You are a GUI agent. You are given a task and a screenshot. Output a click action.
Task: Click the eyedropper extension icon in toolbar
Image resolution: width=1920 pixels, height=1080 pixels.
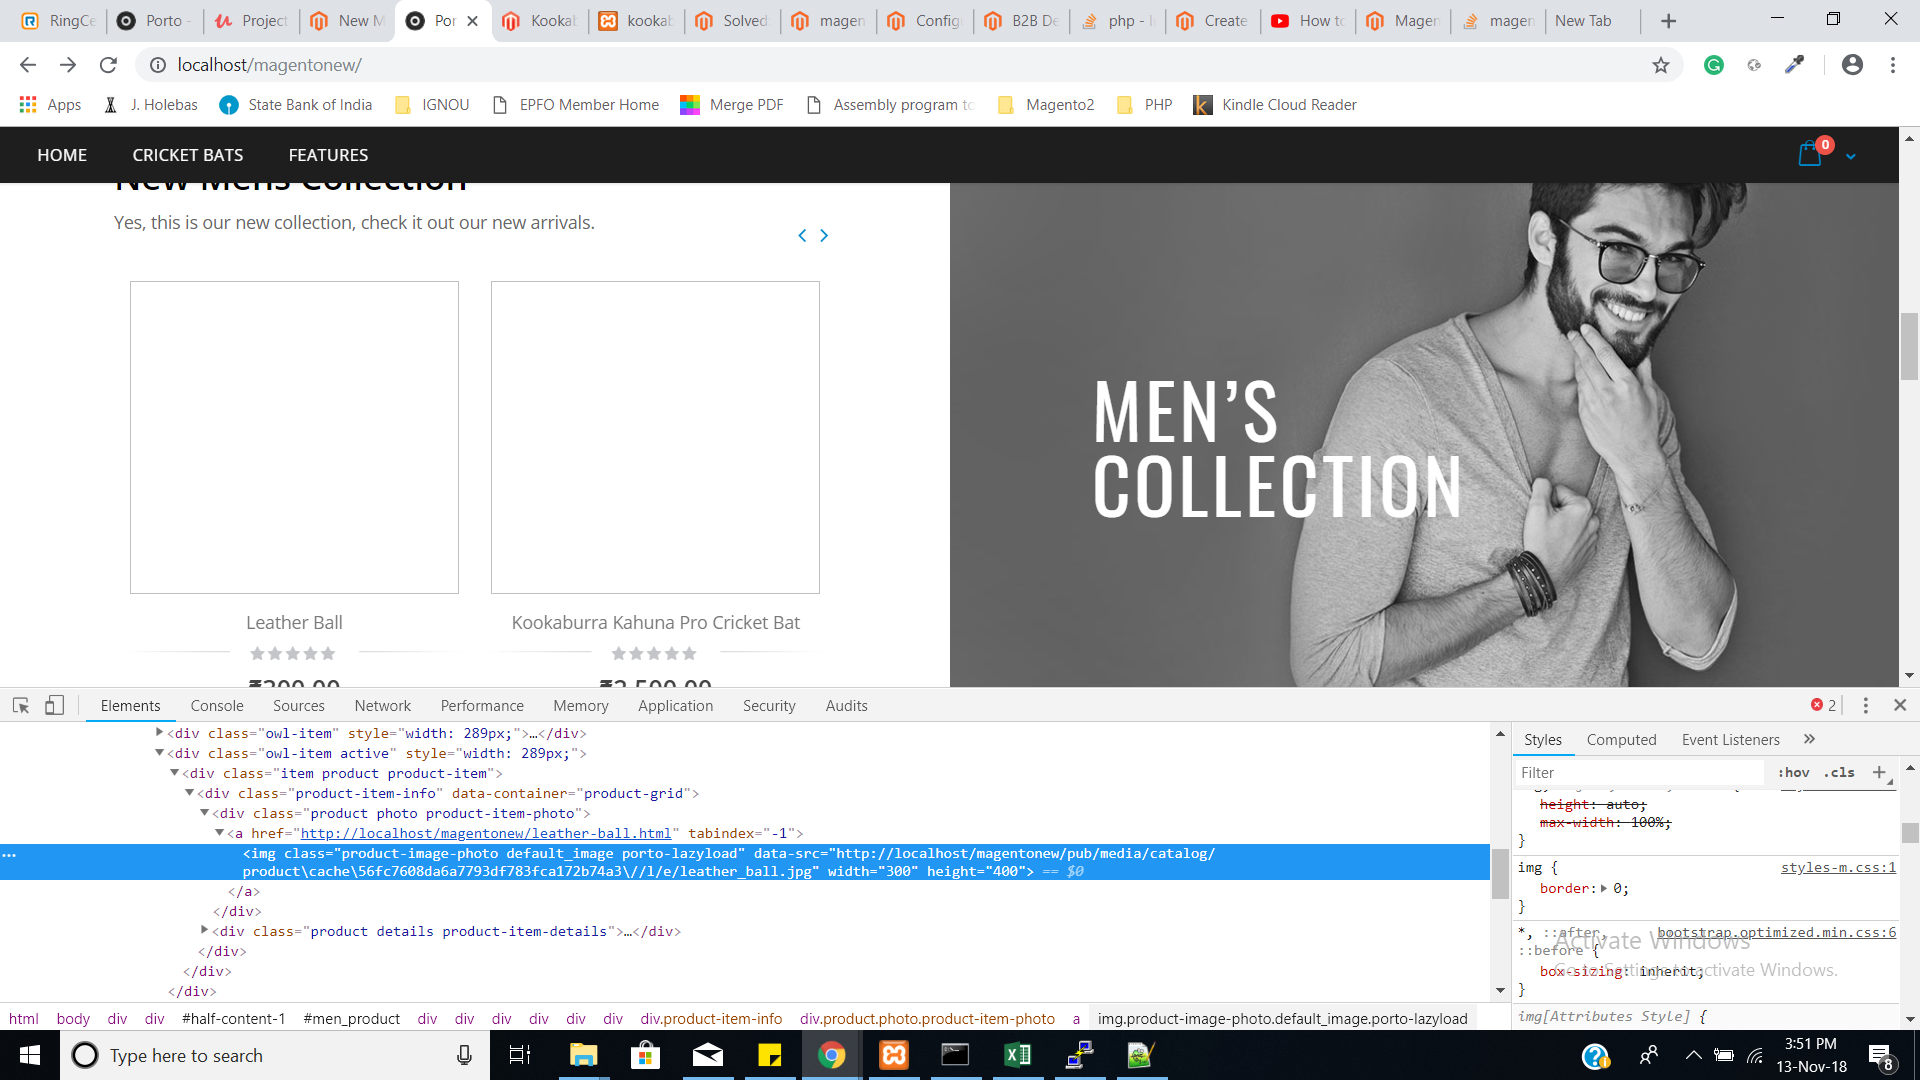click(x=1795, y=64)
